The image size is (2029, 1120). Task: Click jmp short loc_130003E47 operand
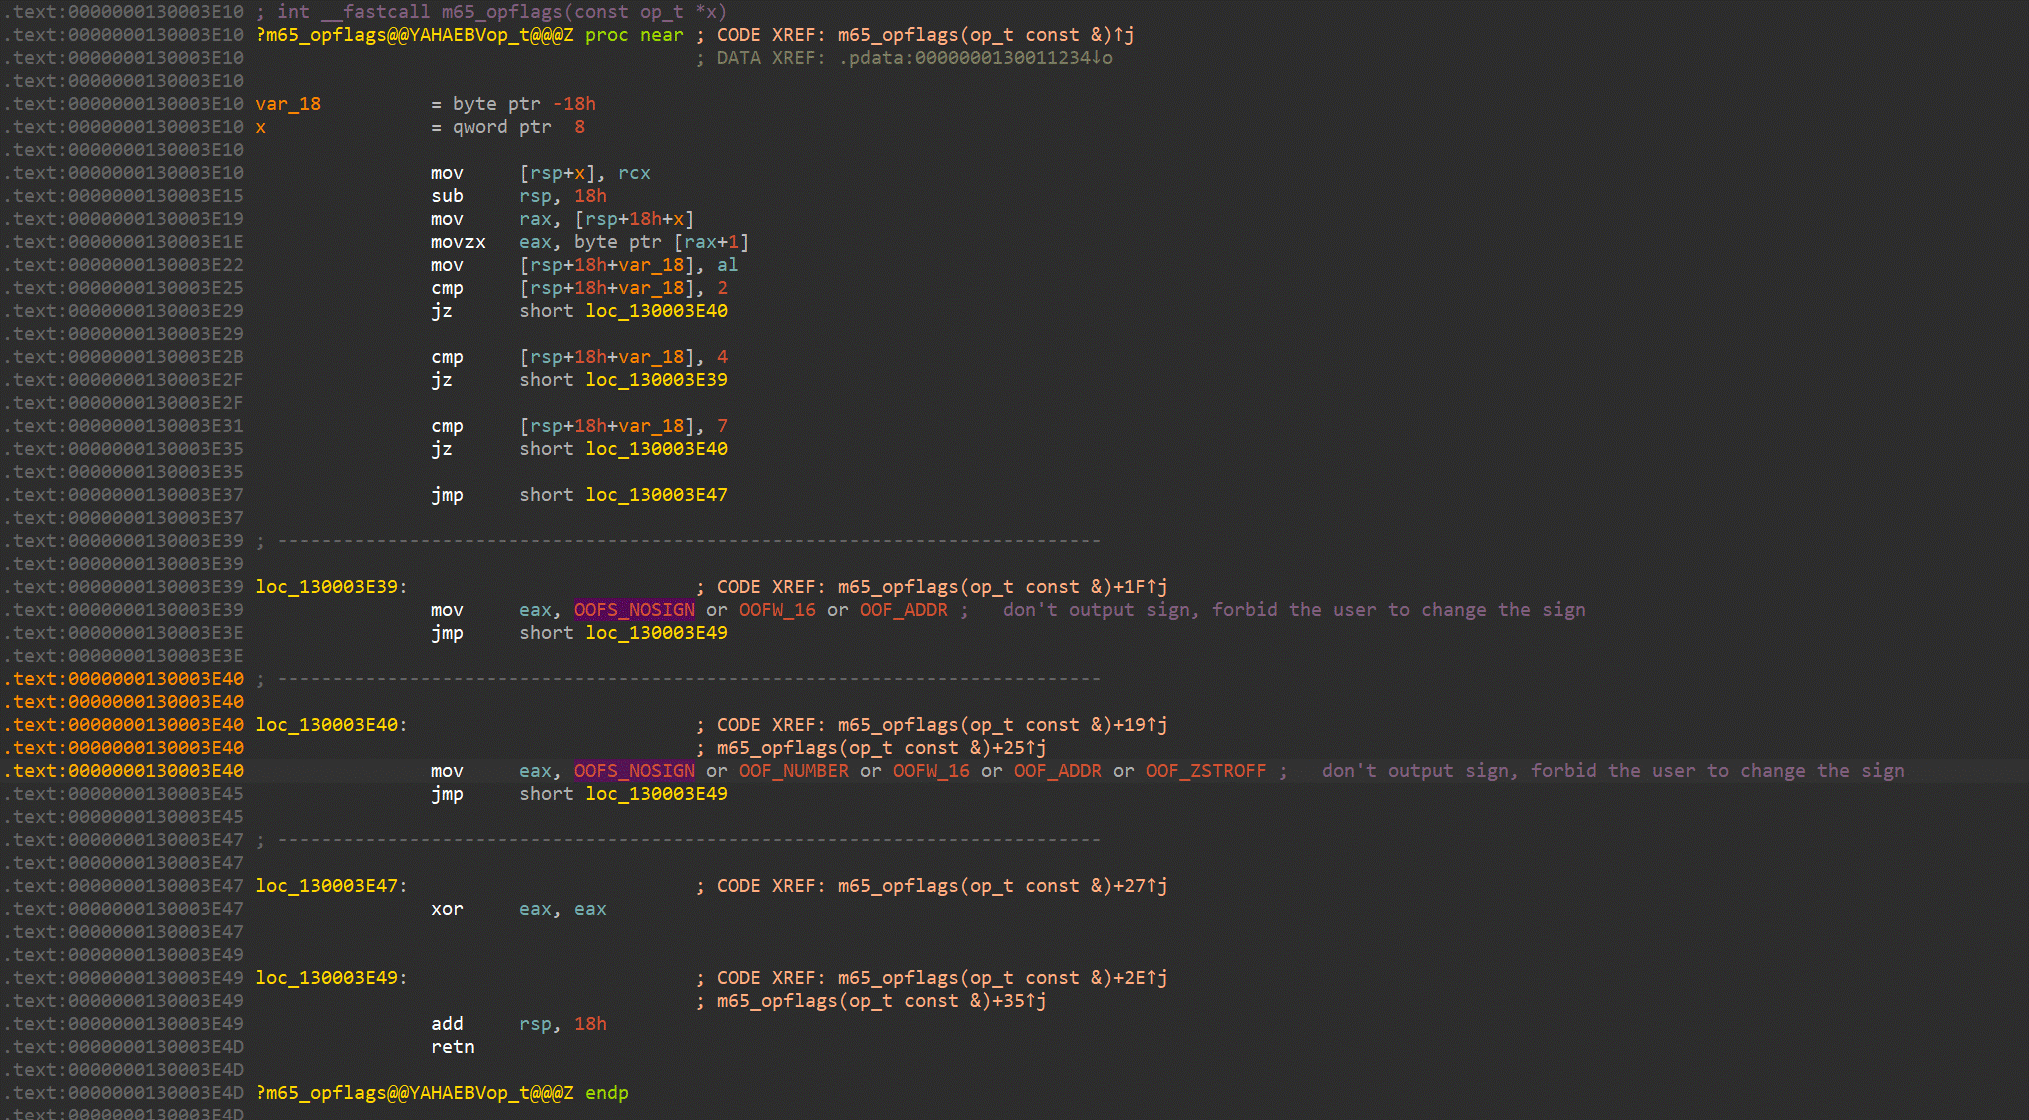pos(656,495)
